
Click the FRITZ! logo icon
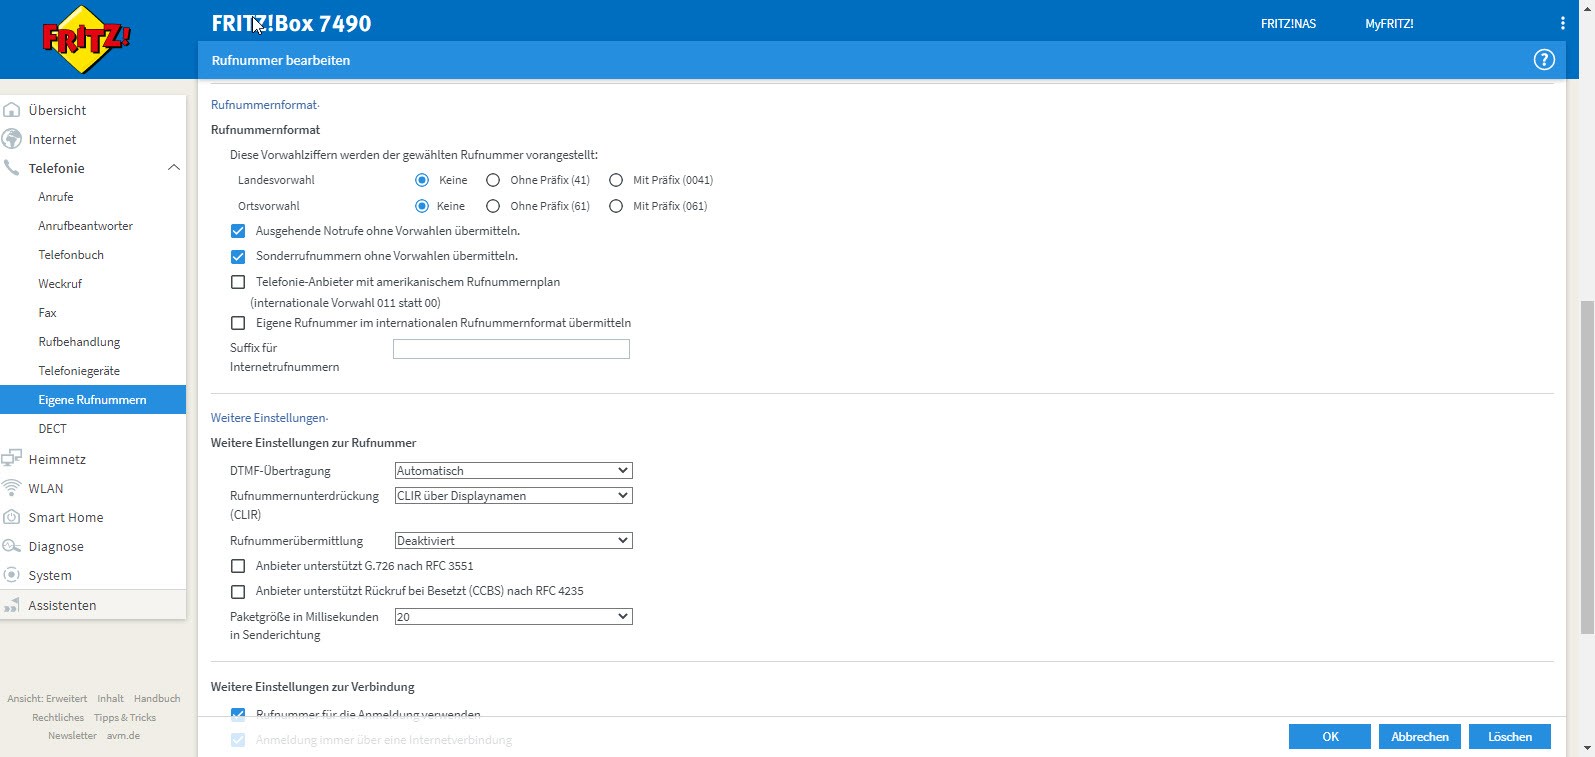(x=86, y=40)
